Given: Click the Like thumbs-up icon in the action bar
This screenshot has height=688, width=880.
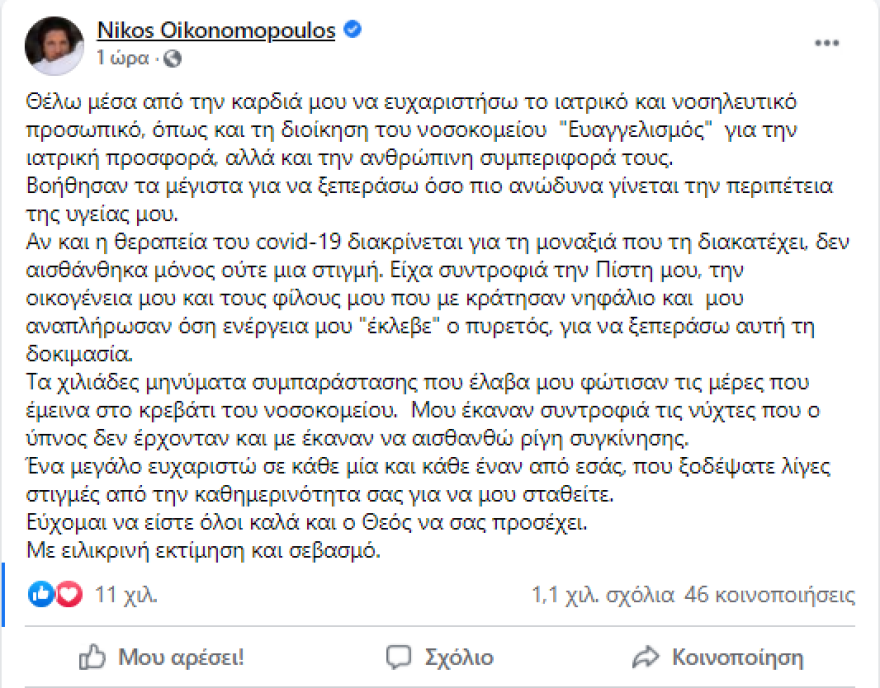Looking at the screenshot, I should pyautogui.click(x=91, y=657).
